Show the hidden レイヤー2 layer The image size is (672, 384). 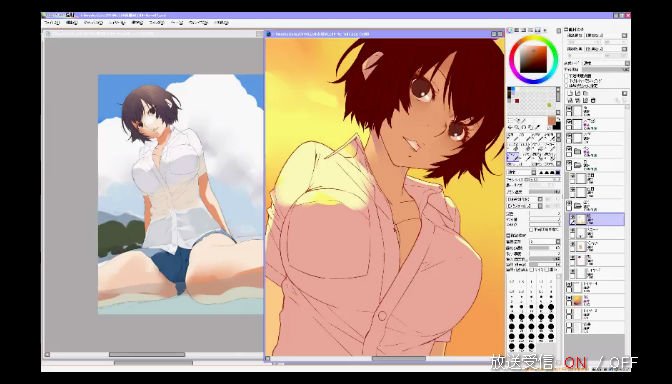pos(569,312)
